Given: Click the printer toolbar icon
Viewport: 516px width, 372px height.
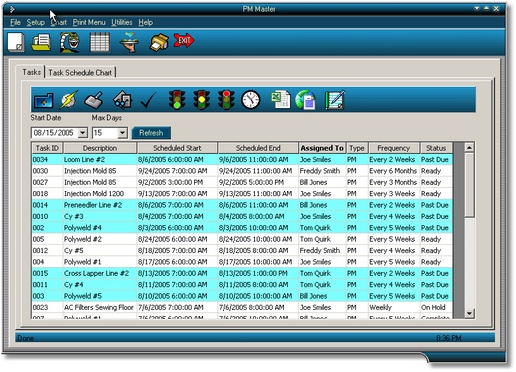Looking at the screenshot, I should [159, 42].
